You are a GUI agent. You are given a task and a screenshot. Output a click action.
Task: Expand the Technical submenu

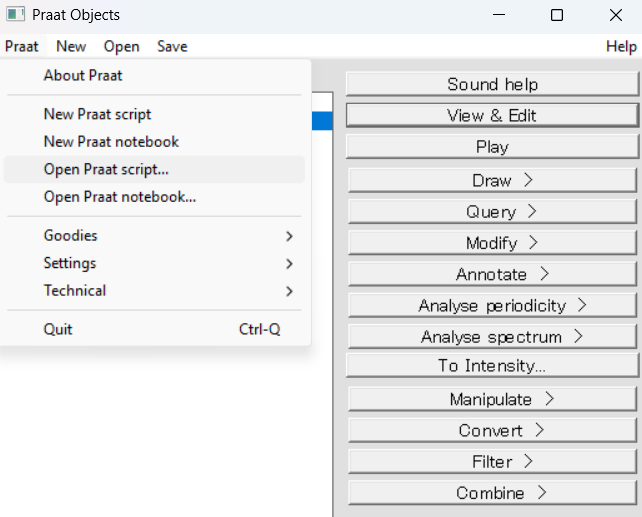(154, 291)
